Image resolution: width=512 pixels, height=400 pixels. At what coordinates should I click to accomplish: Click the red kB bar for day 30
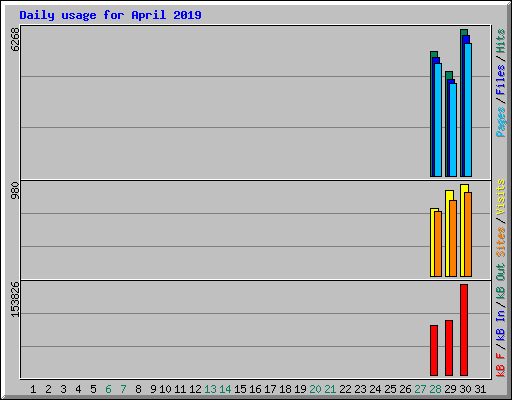click(x=464, y=330)
